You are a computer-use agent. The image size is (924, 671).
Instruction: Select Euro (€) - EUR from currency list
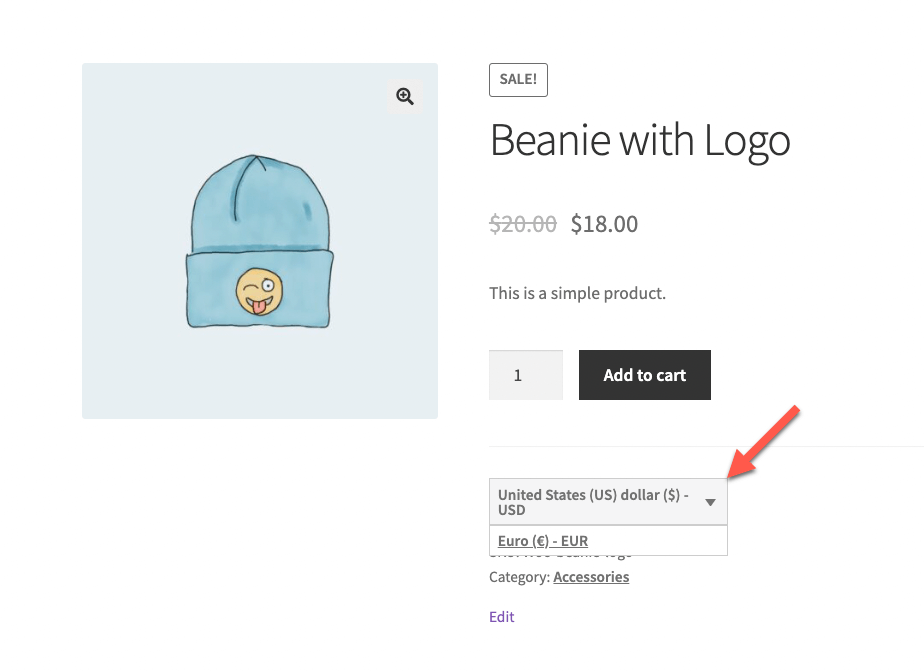pos(542,540)
